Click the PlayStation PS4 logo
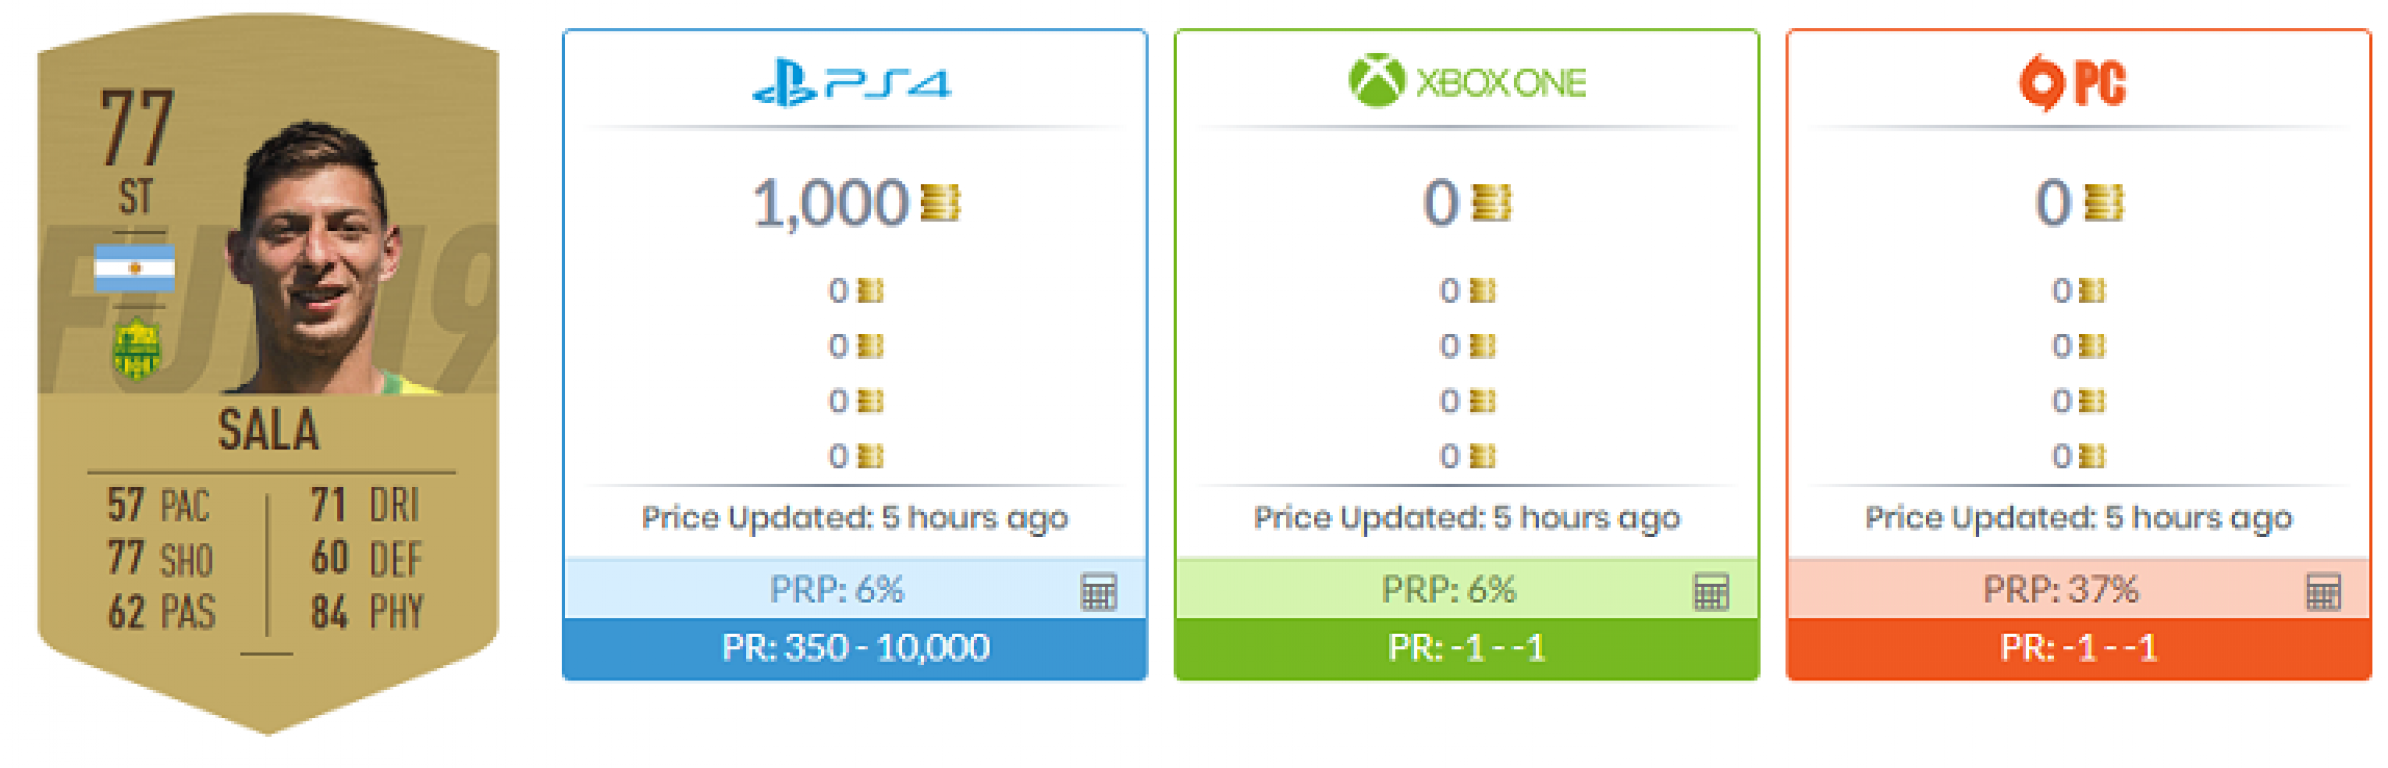Image resolution: width=2388 pixels, height=768 pixels. point(852,83)
